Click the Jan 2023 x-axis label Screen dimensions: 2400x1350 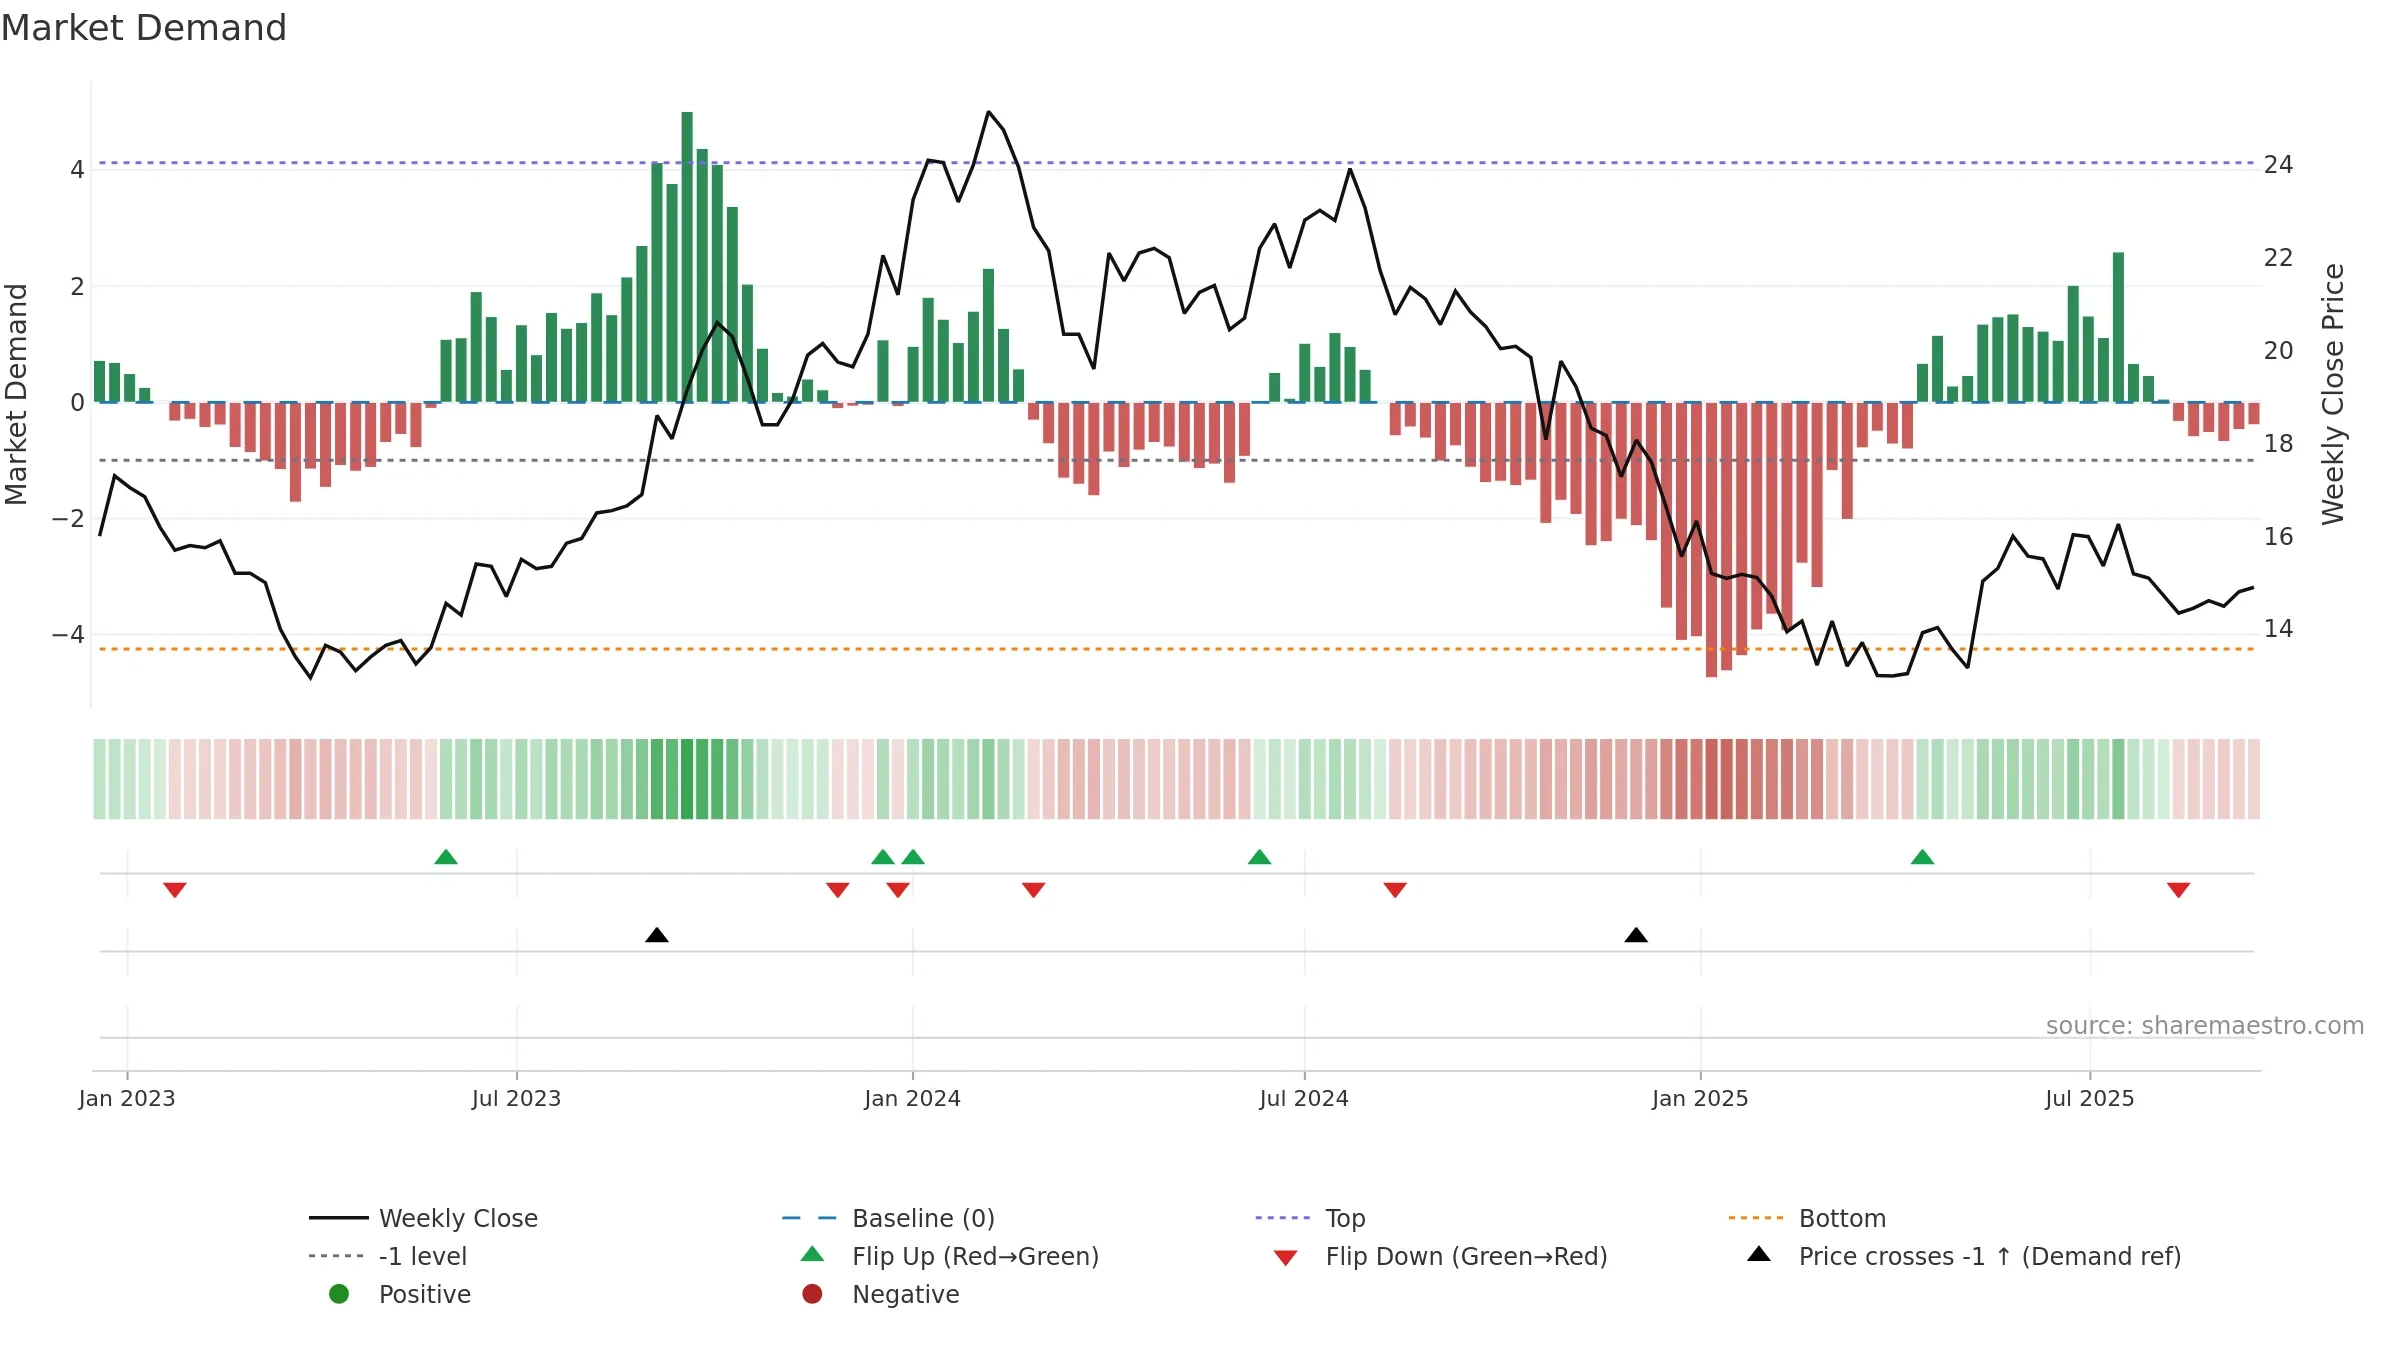127,1099
